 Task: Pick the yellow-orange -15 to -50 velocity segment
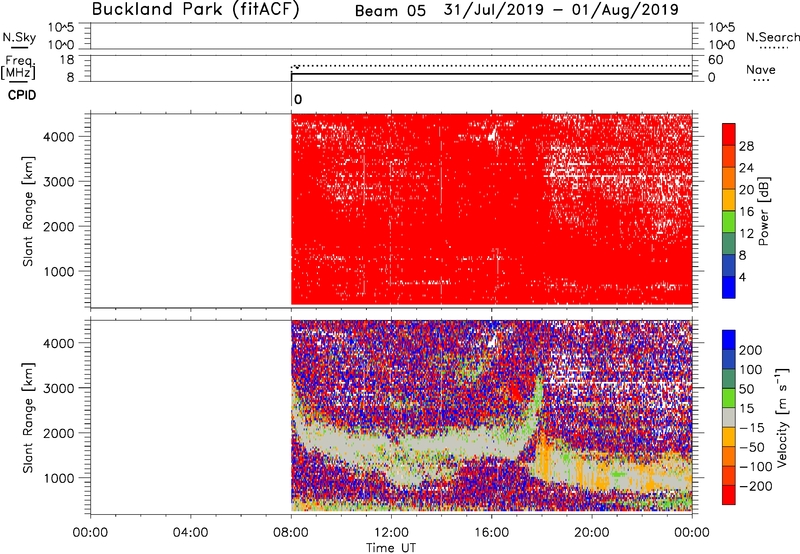pos(729,437)
